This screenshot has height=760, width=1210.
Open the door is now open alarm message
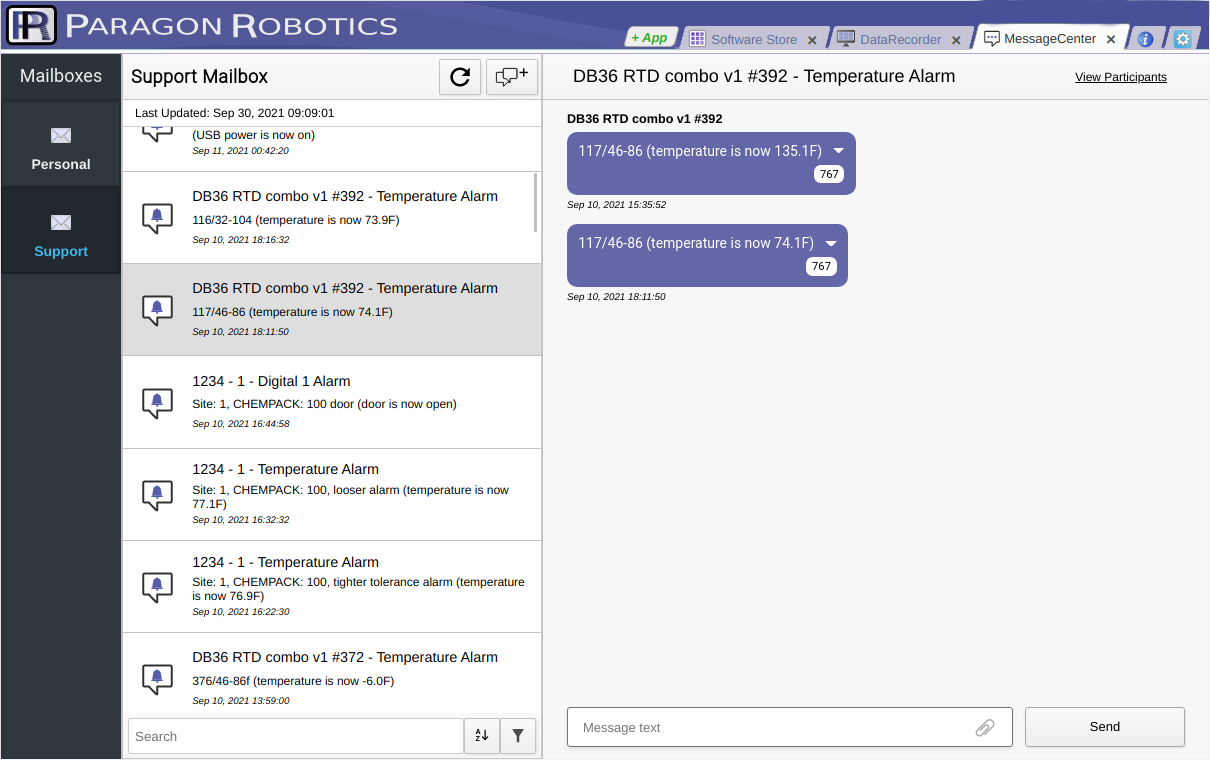coord(332,402)
